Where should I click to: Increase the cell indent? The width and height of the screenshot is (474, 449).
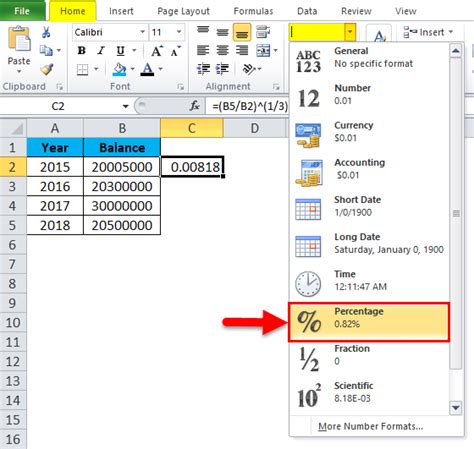[222, 69]
